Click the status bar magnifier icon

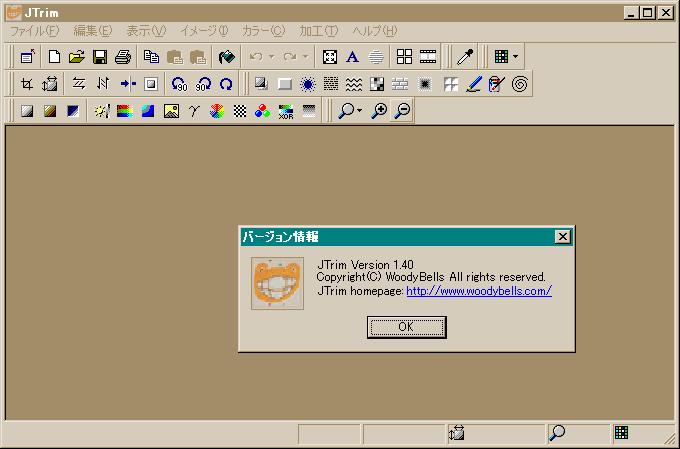coord(557,433)
